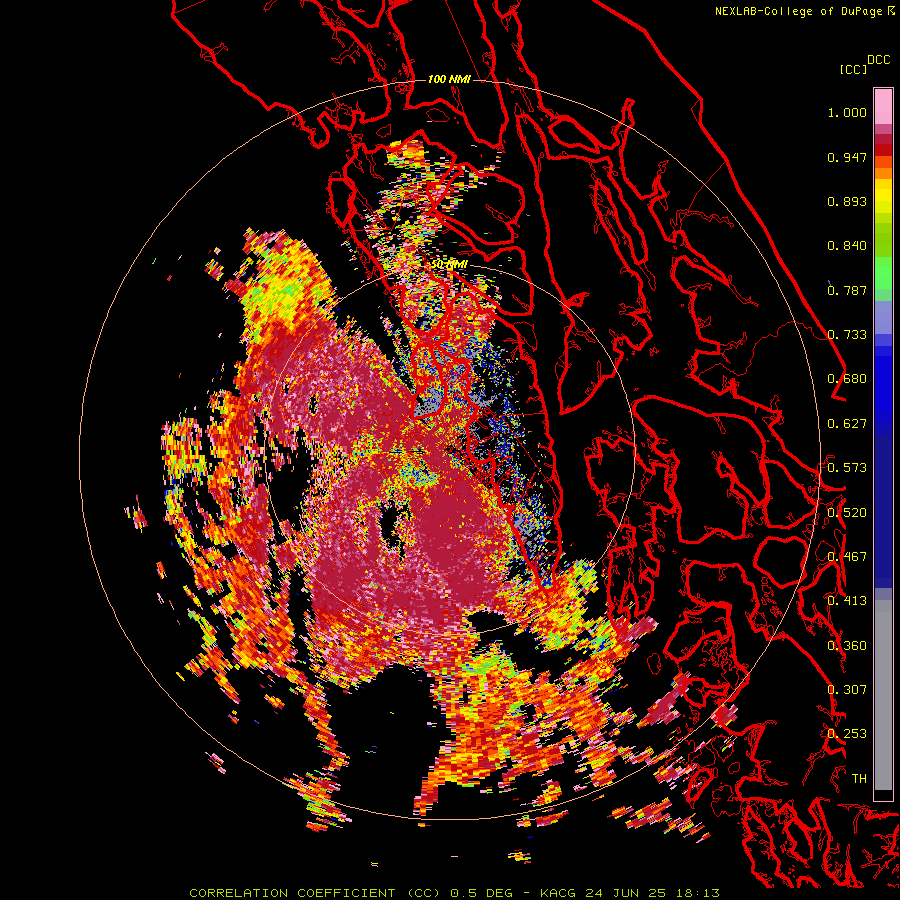The height and width of the screenshot is (900, 900).
Task: Pick the light pink swatch at top of color bar
Action: click(883, 106)
